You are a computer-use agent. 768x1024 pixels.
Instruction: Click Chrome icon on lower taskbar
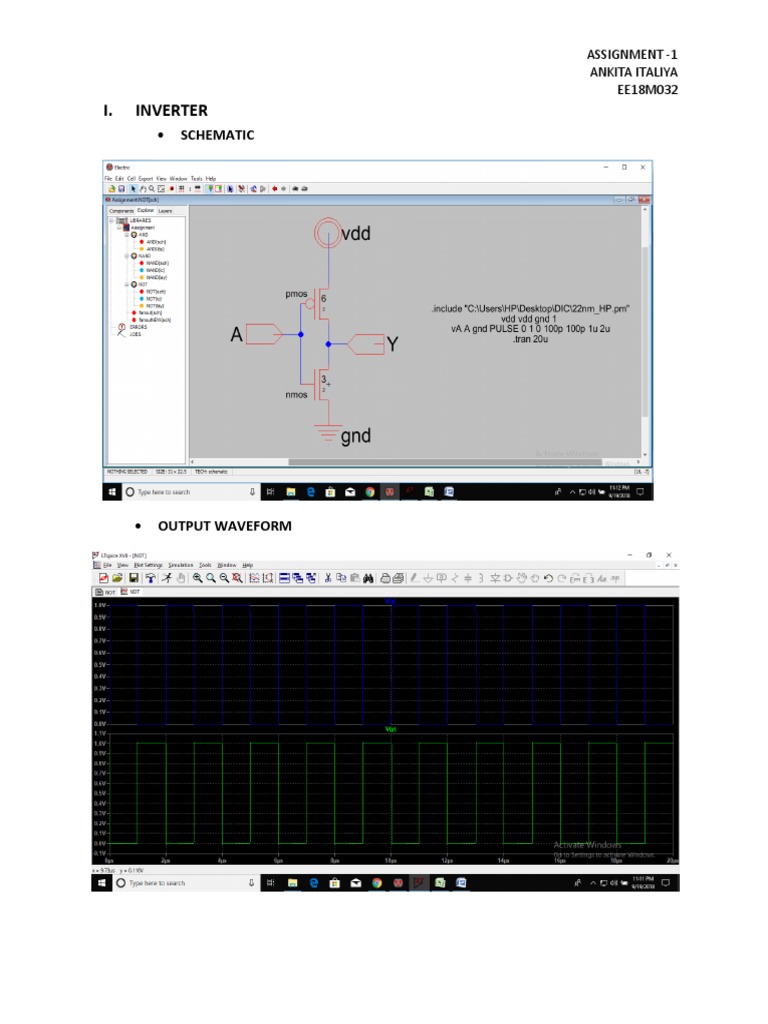[x=377, y=883]
